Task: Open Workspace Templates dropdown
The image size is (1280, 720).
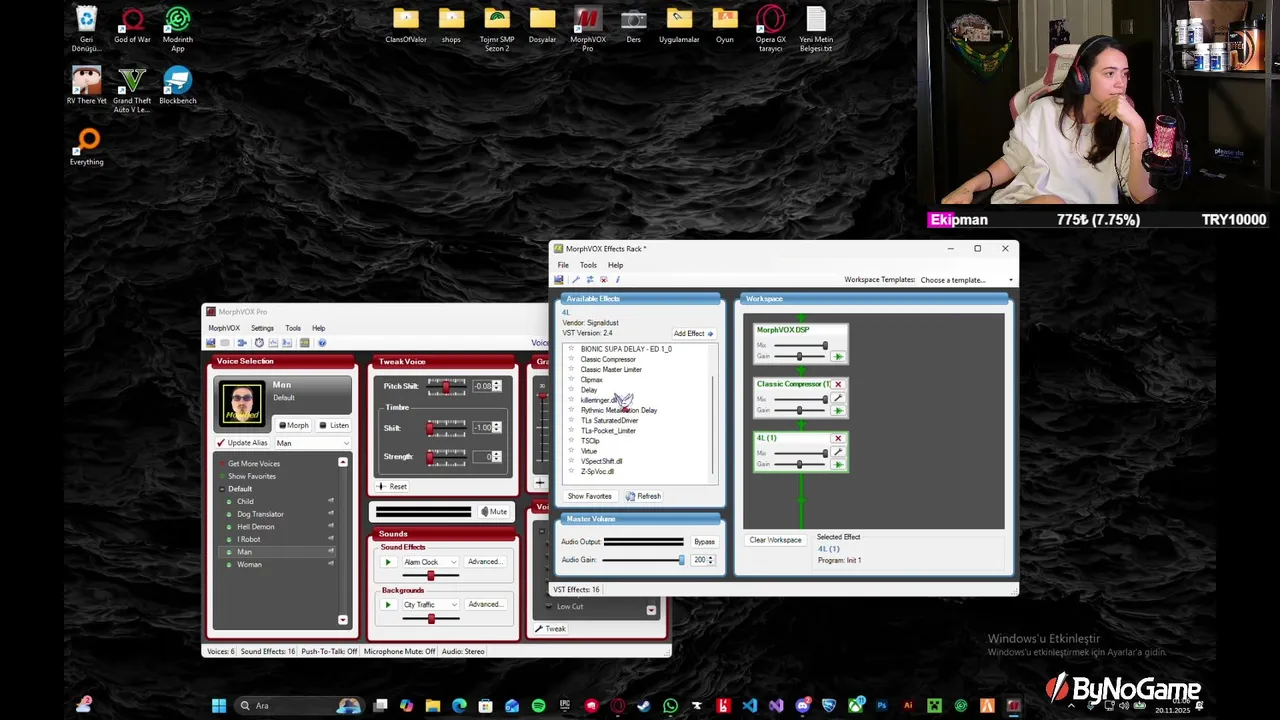Action: point(967,280)
